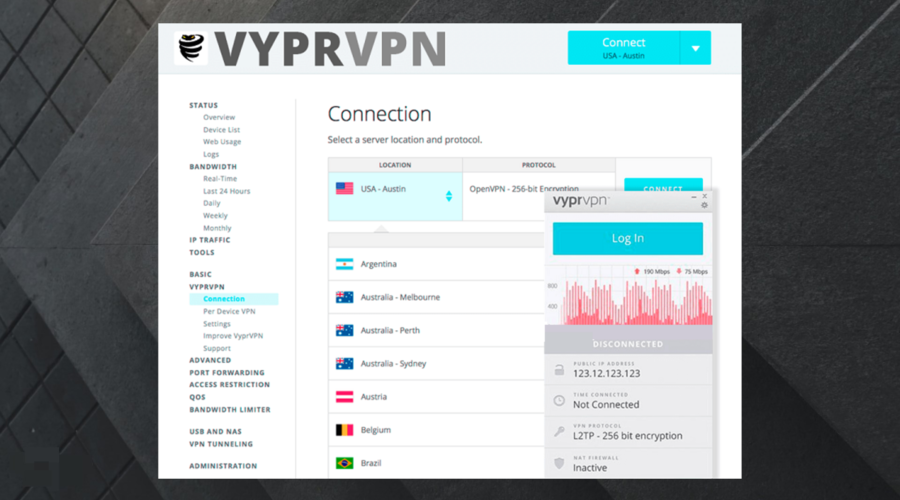Click the VyprVPN snake logo icon
The image size is (900, 500).
[190, 49]
